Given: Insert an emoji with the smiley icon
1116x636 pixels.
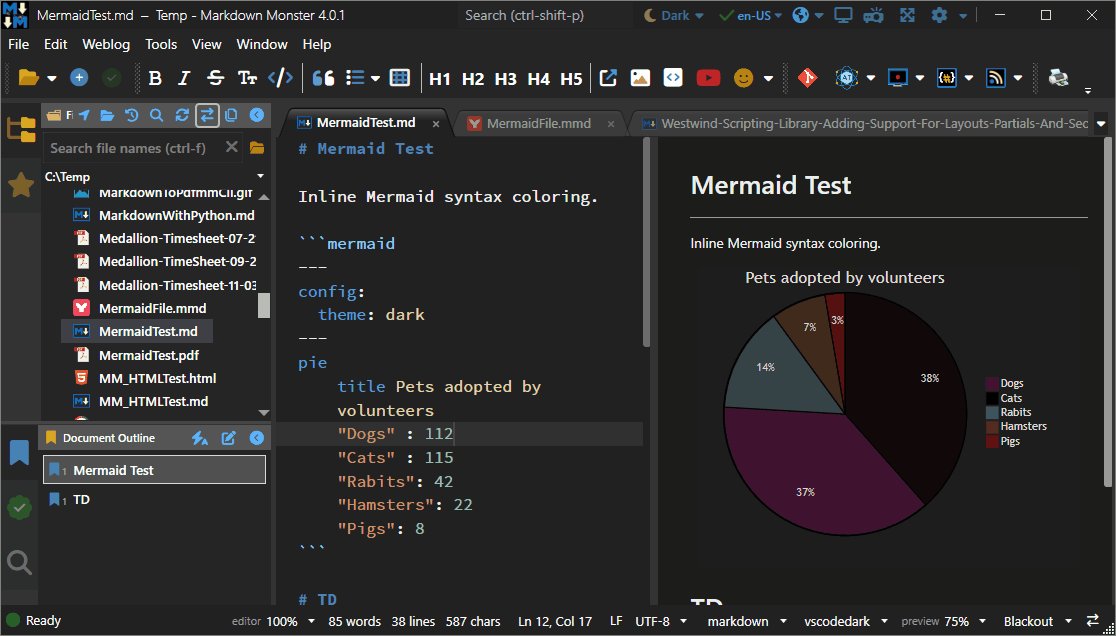Looking at the screenshot, I should (x=743, y=78).
